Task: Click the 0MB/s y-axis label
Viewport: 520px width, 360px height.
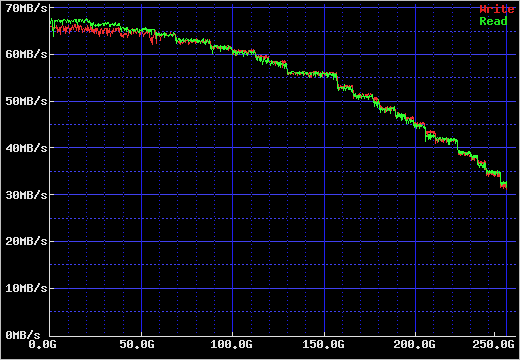Action: tap(23, 334)
